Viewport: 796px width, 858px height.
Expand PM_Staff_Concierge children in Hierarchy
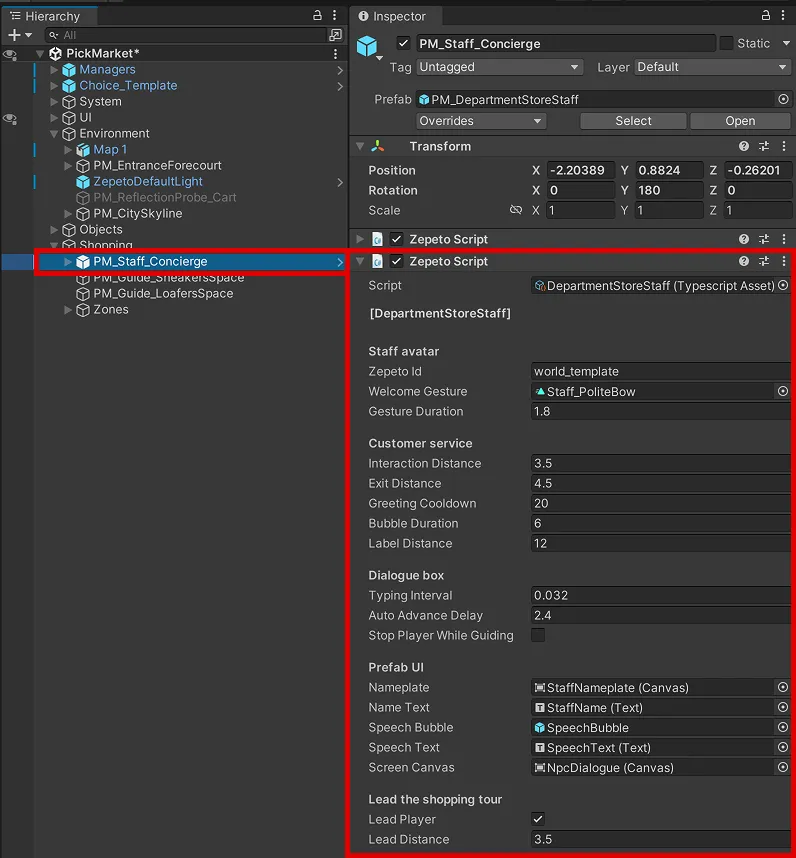tap(68, 262)
